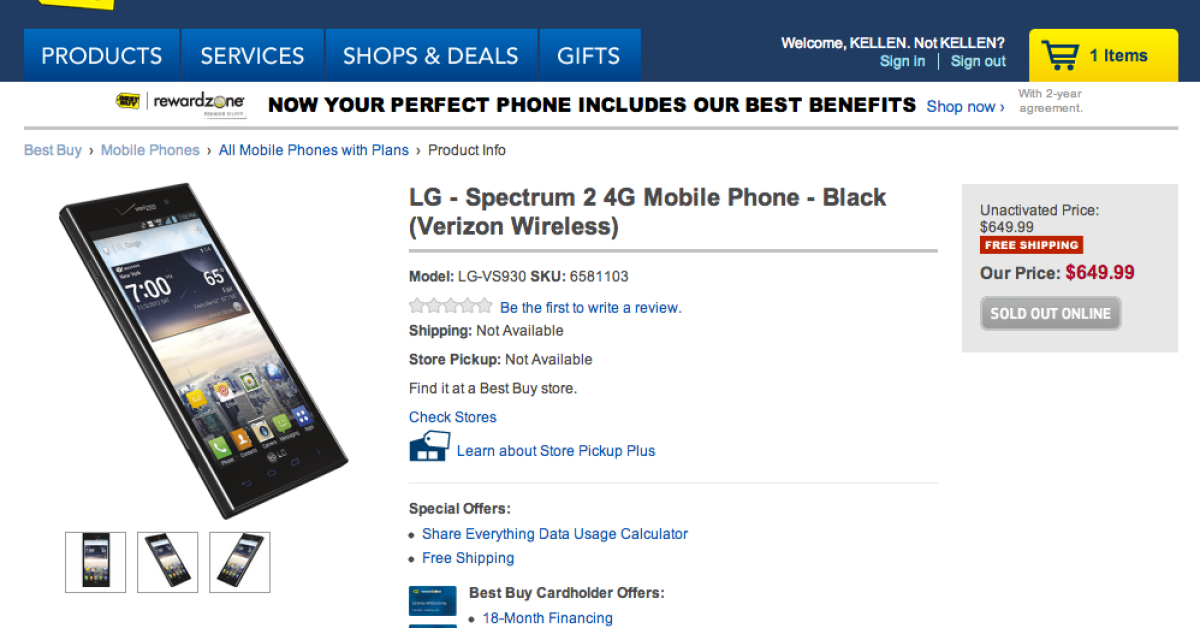Open the Check Stores link
The image size is (1200, 628).
click(452, 417)
